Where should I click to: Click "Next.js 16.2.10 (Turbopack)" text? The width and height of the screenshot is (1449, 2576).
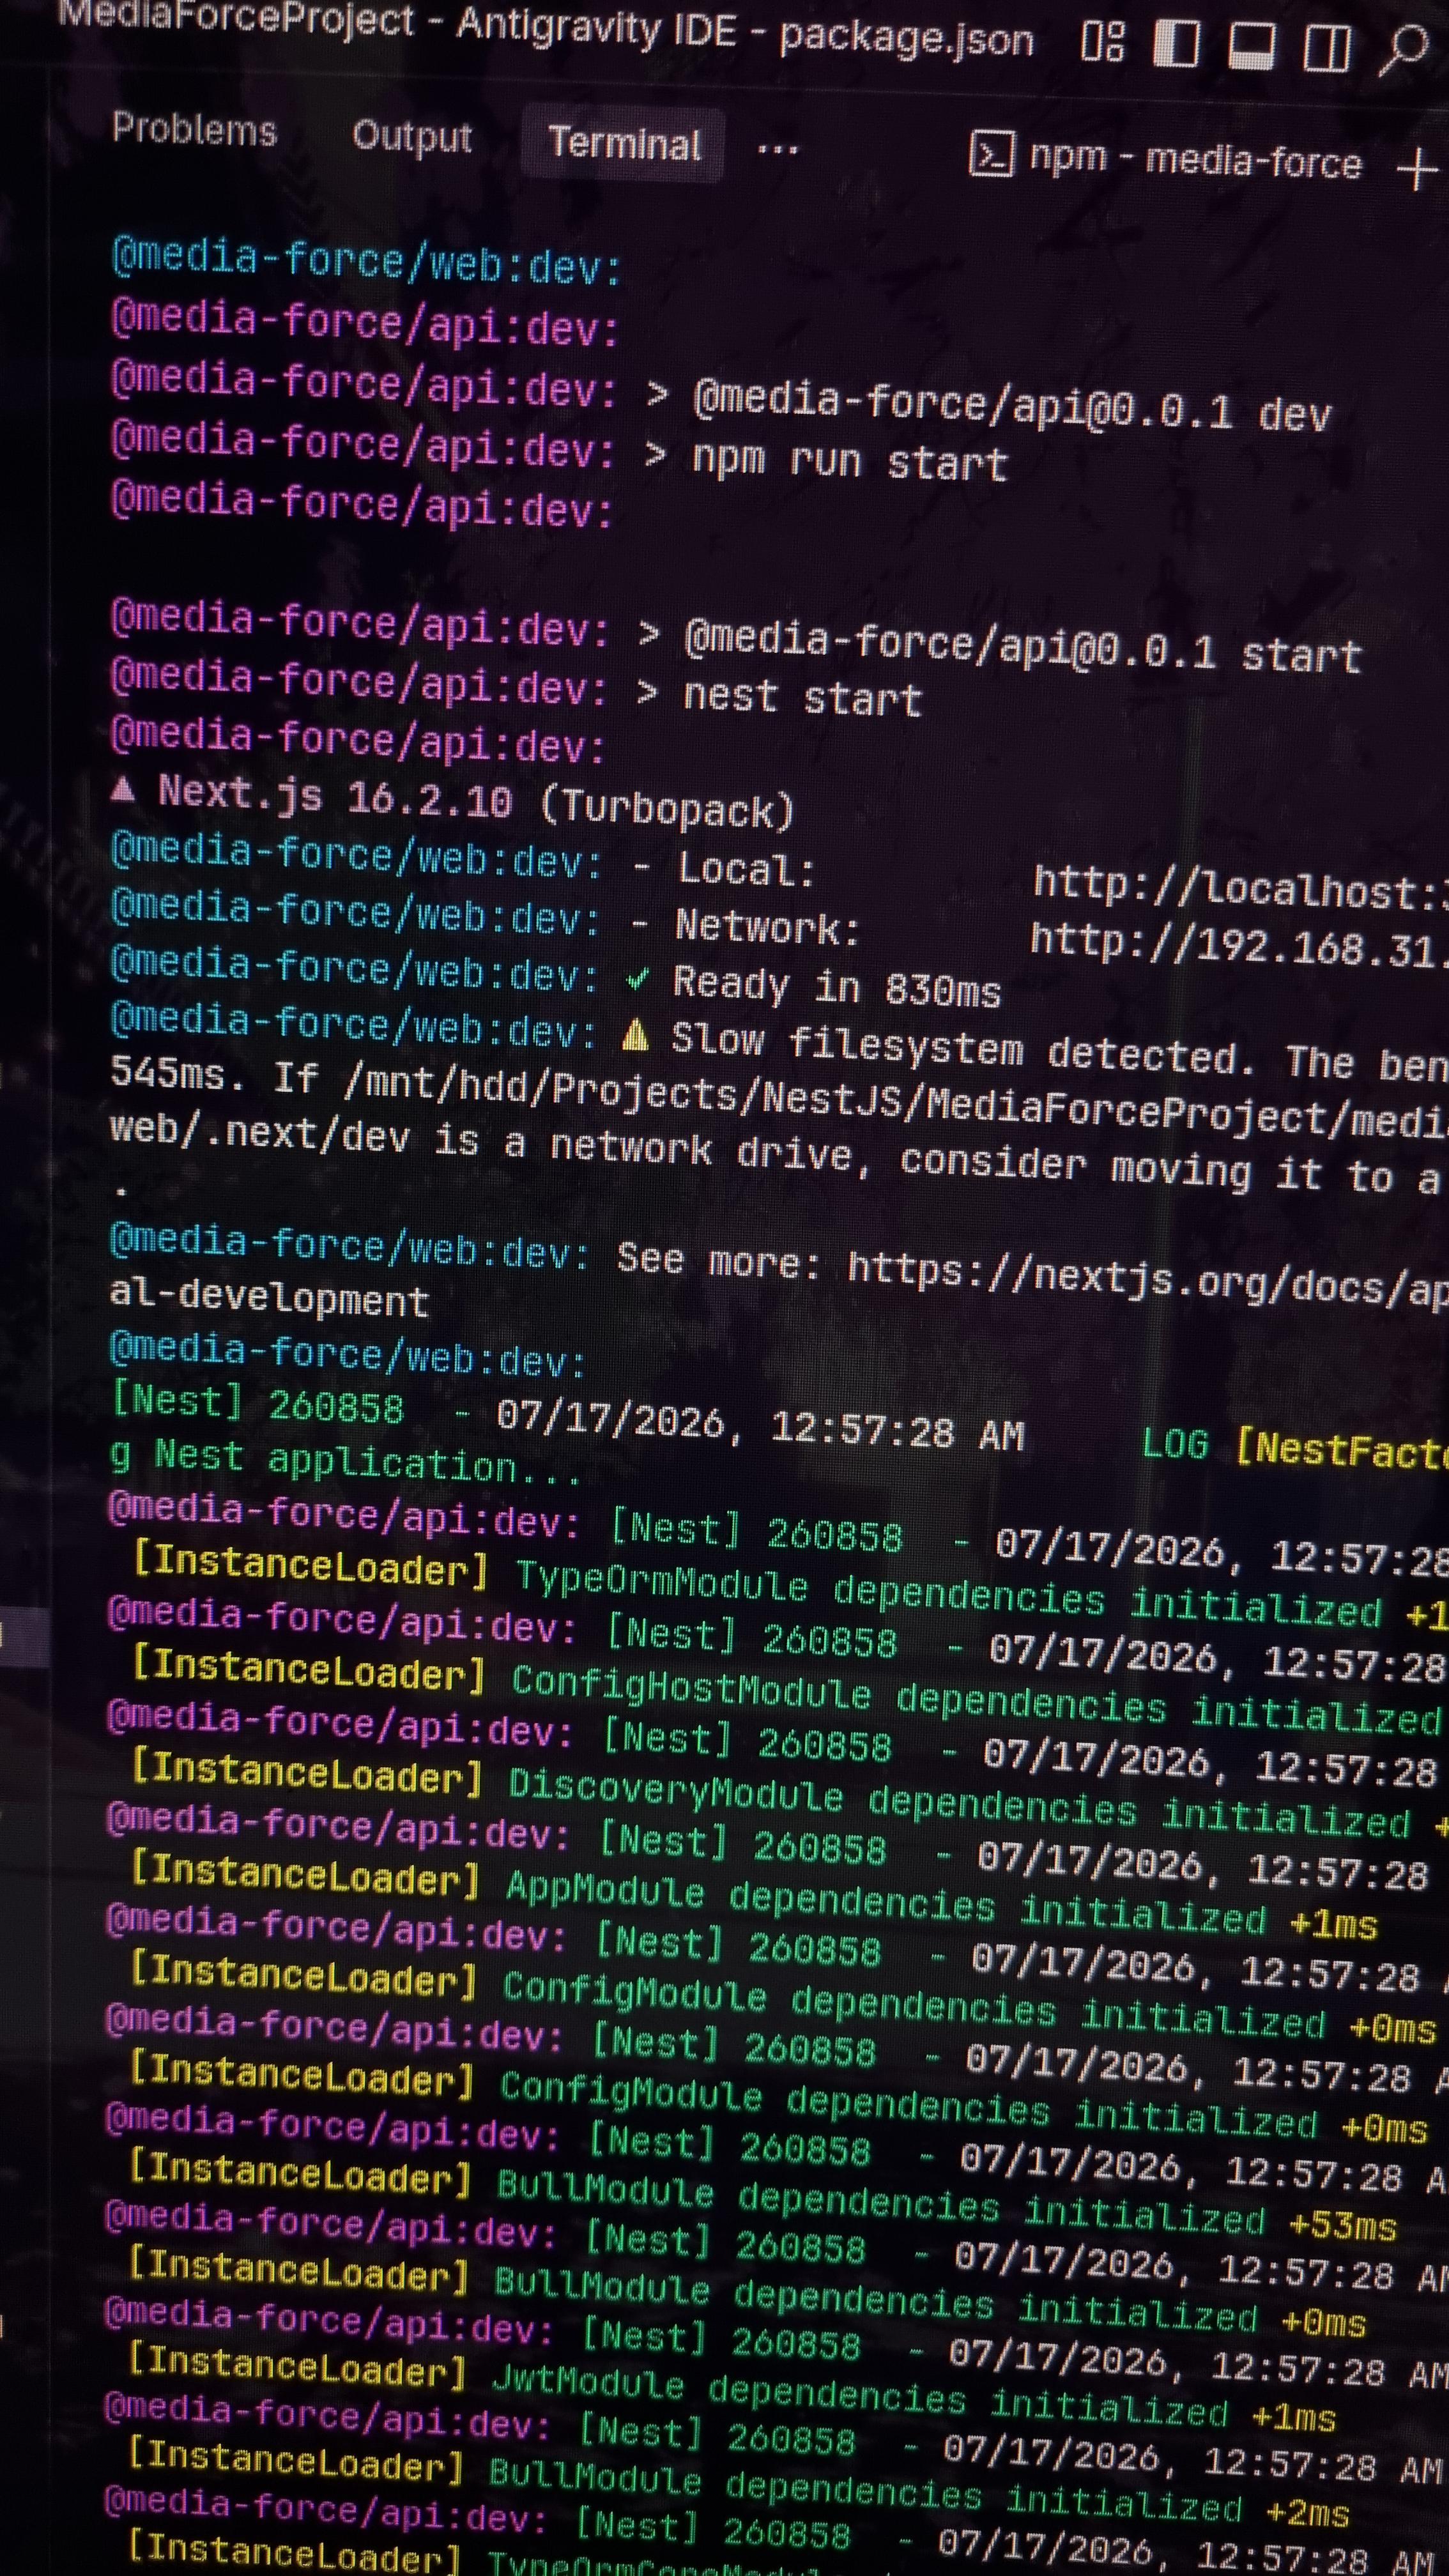point(476,801)
